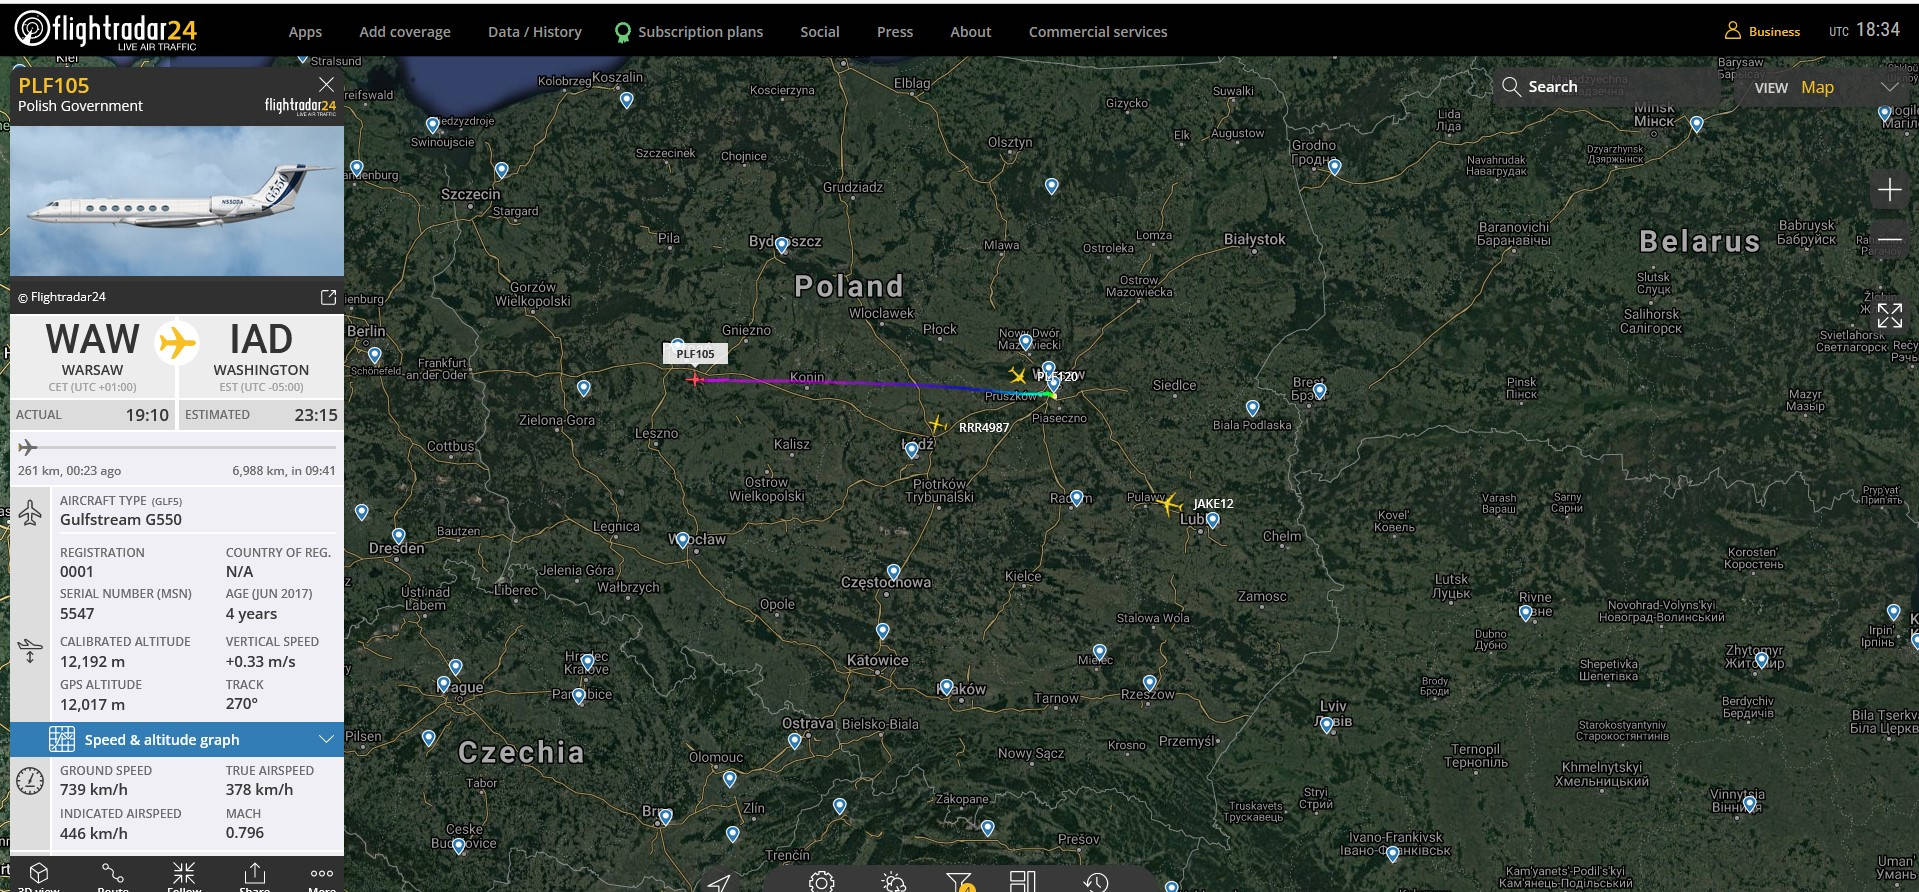Open the Social menu
This screenshot has width=1919, height=892.
[820, 32]
